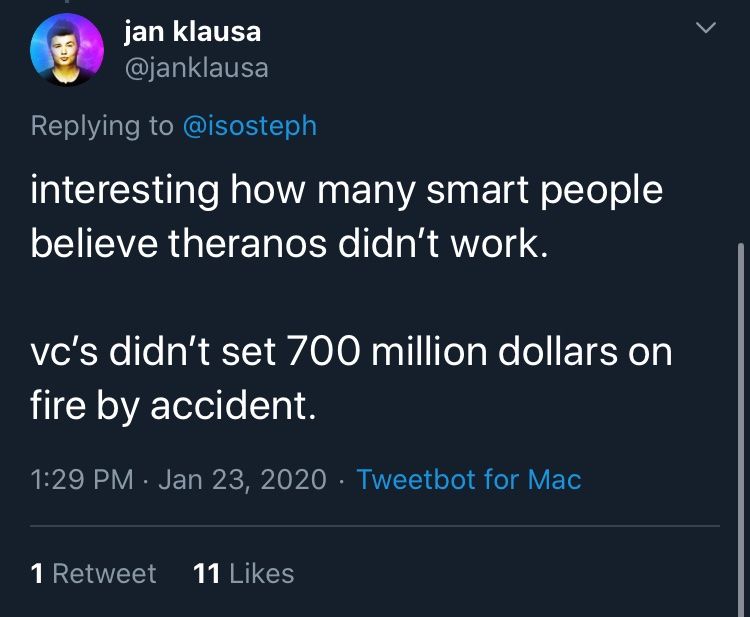750x617 pixels.
Task: Click the "Replying to" label
Action: (x=102, y=127)
